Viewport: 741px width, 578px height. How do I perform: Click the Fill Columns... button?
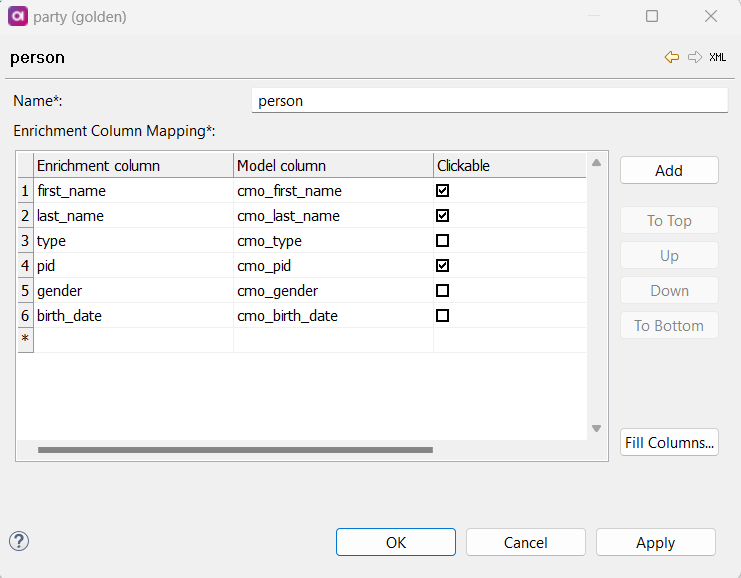click(x=669, y=442)
